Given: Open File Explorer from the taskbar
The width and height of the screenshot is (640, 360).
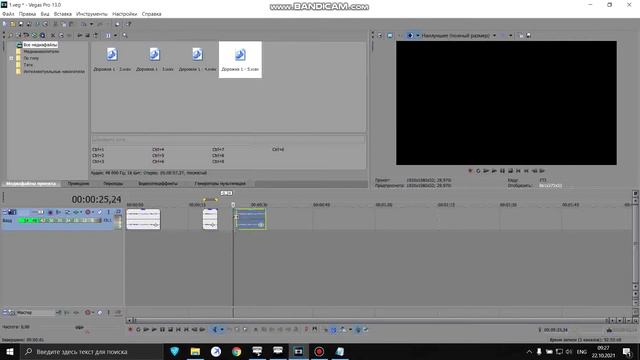Looking at the screenshot, I should click(195, 351).
